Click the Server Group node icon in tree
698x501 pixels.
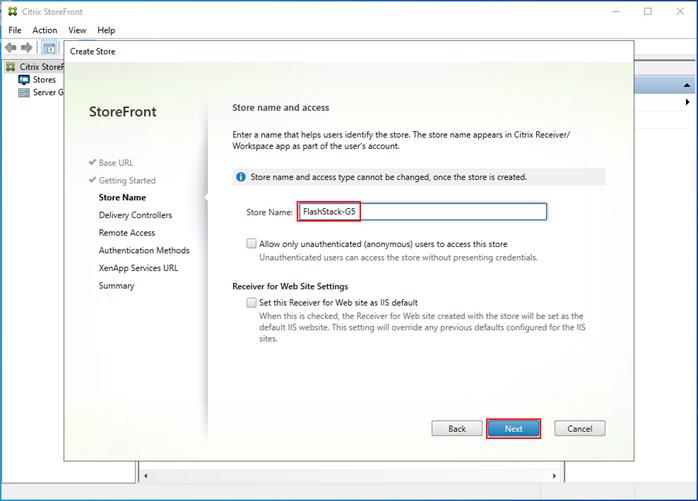pyautogui.click(x=24, y=93)
